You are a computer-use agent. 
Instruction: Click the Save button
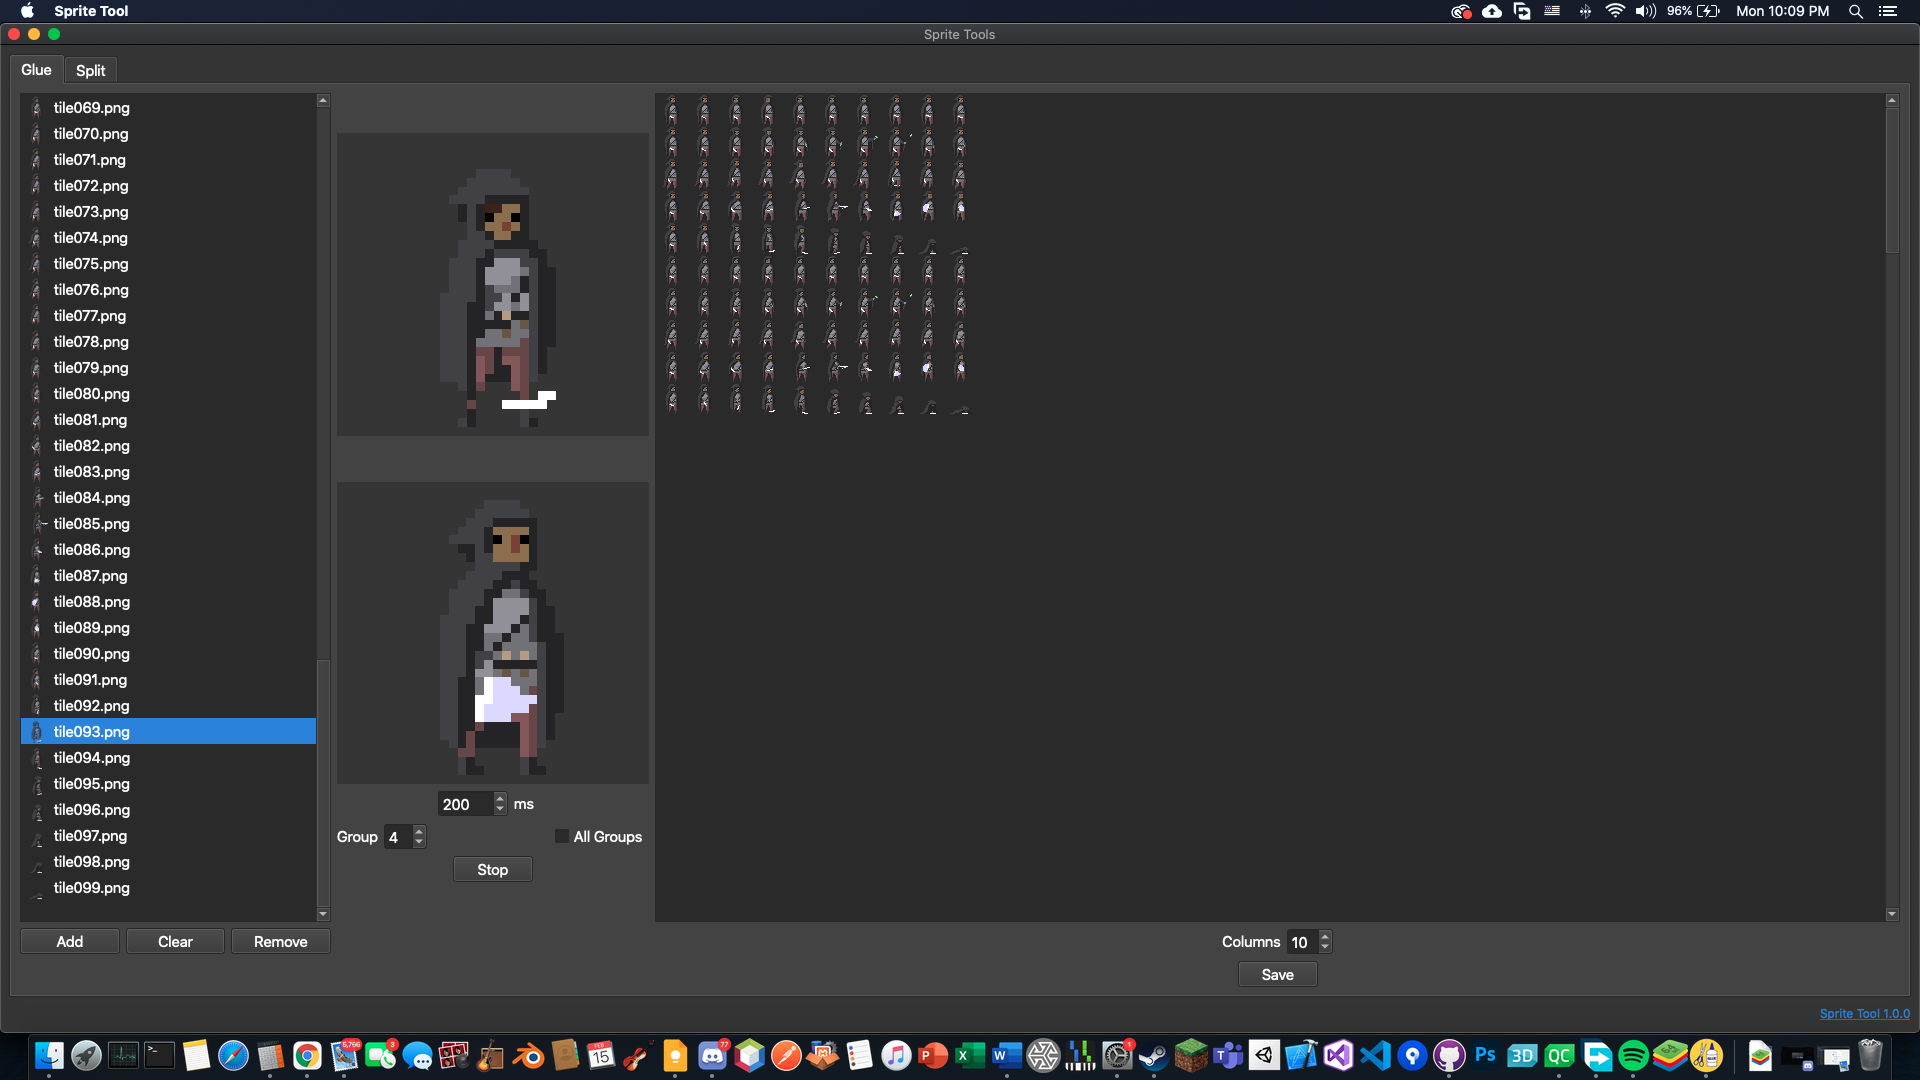coord(1277,975)
